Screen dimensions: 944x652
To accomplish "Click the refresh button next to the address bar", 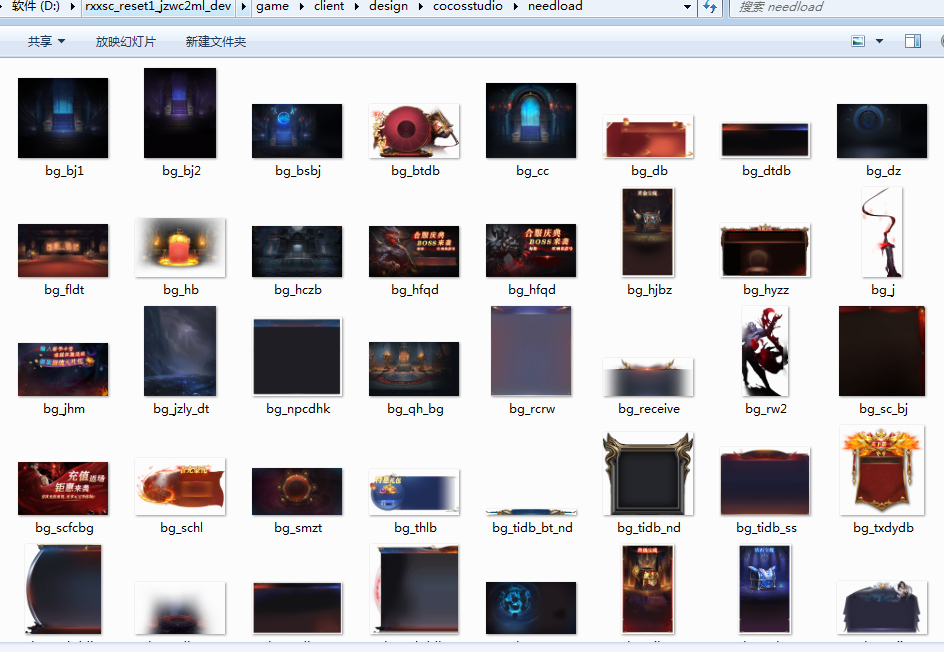I will (710, 7).
